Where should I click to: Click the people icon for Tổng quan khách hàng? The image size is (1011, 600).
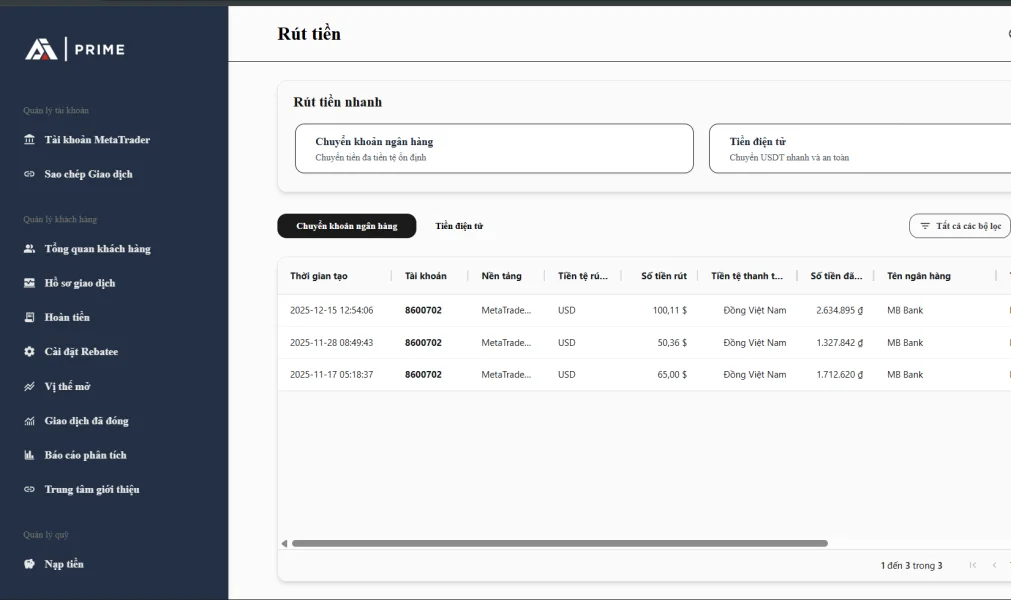[x=29, y=249]
